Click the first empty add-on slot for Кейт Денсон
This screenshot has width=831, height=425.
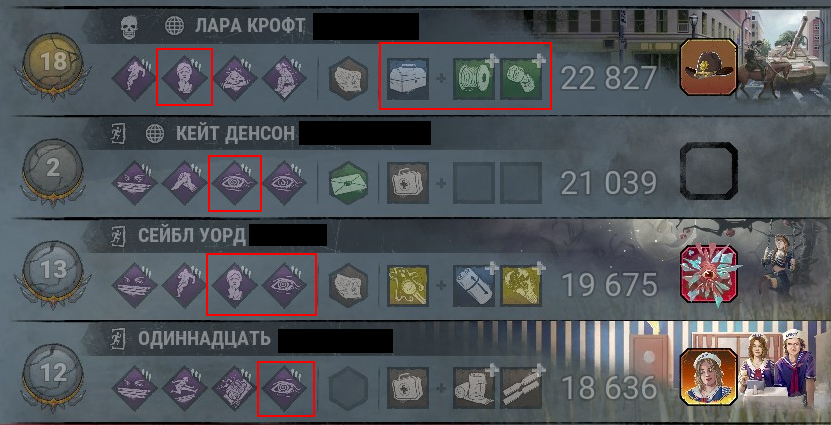pos(474,183)
